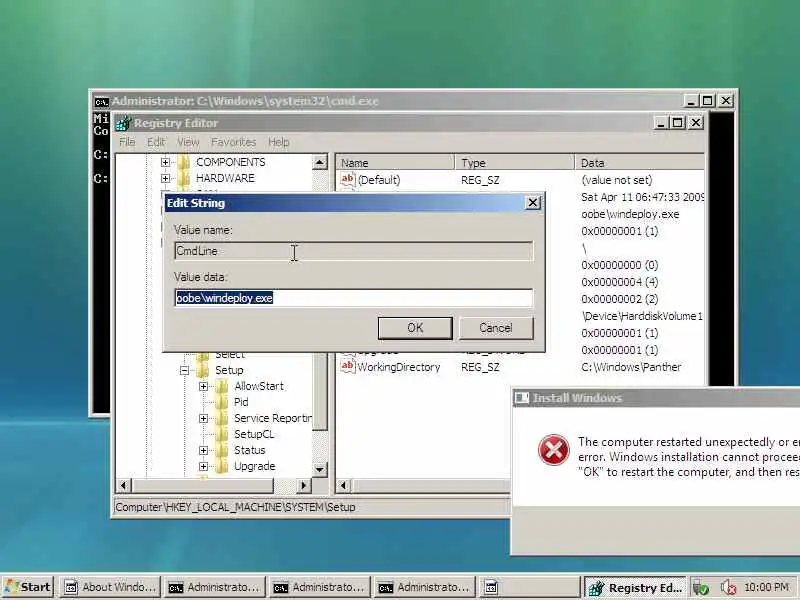Click the red error icon in Install Windows
Screen dimensions: 800x600
click(554, 450)
